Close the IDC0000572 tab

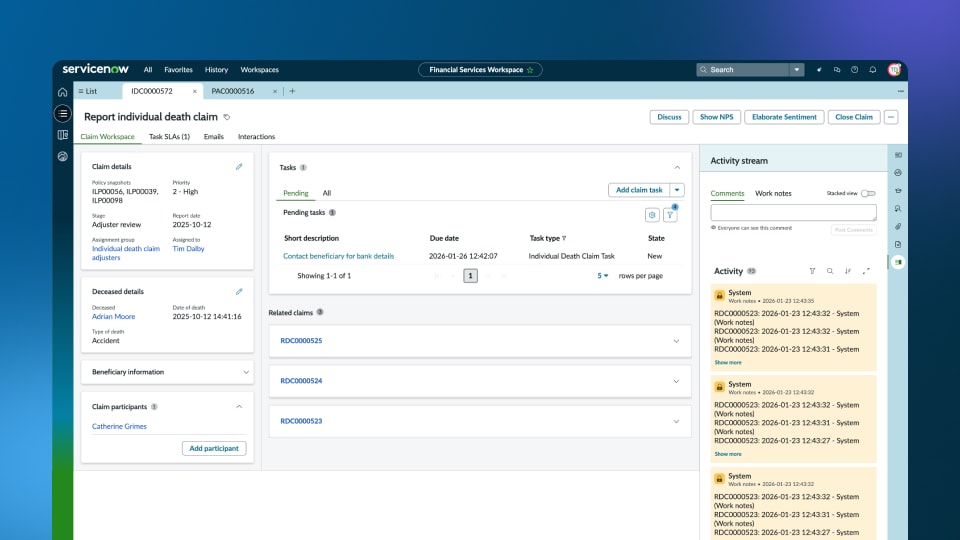(x=195, y=91)
